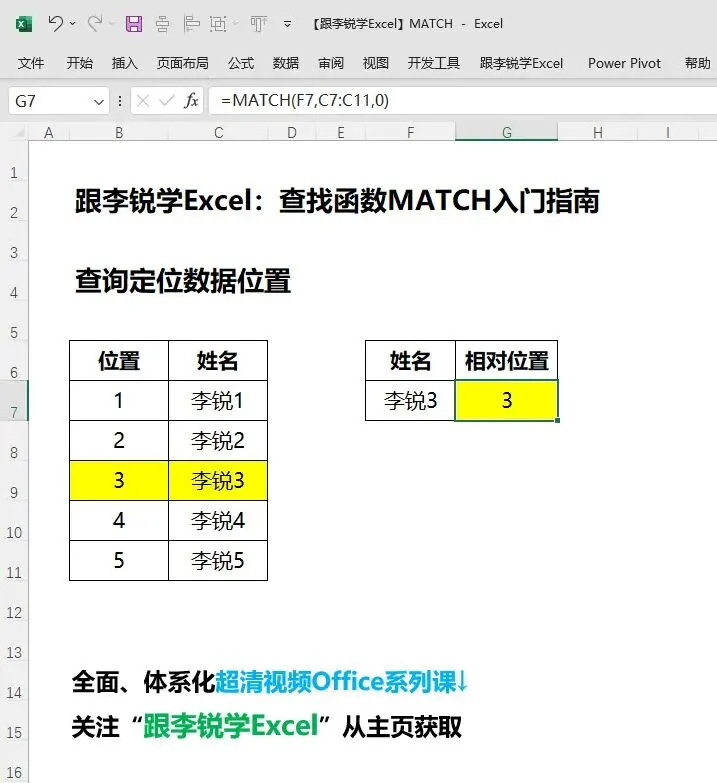Screen dimensions: 717x783
Task: Save workbook with the purple floppy icon
Action: (x=133, y=23)
